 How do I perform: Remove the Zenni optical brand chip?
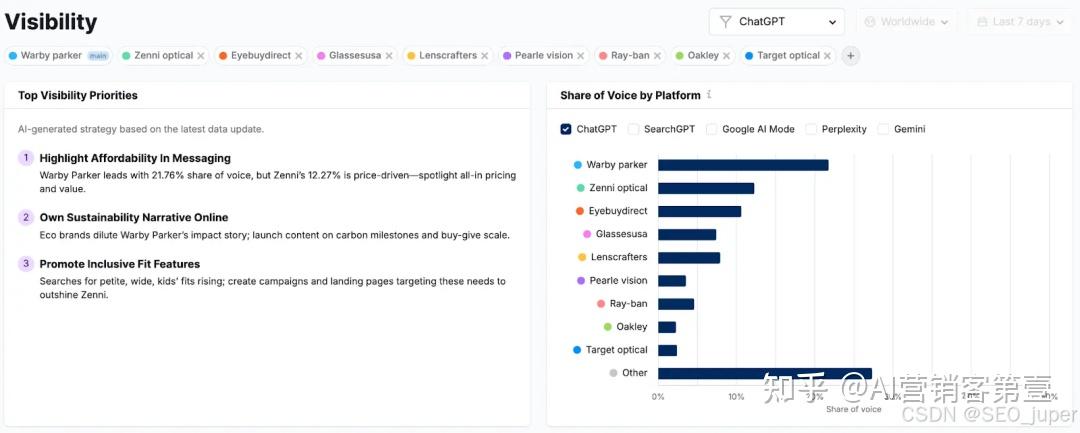[201, 56]
